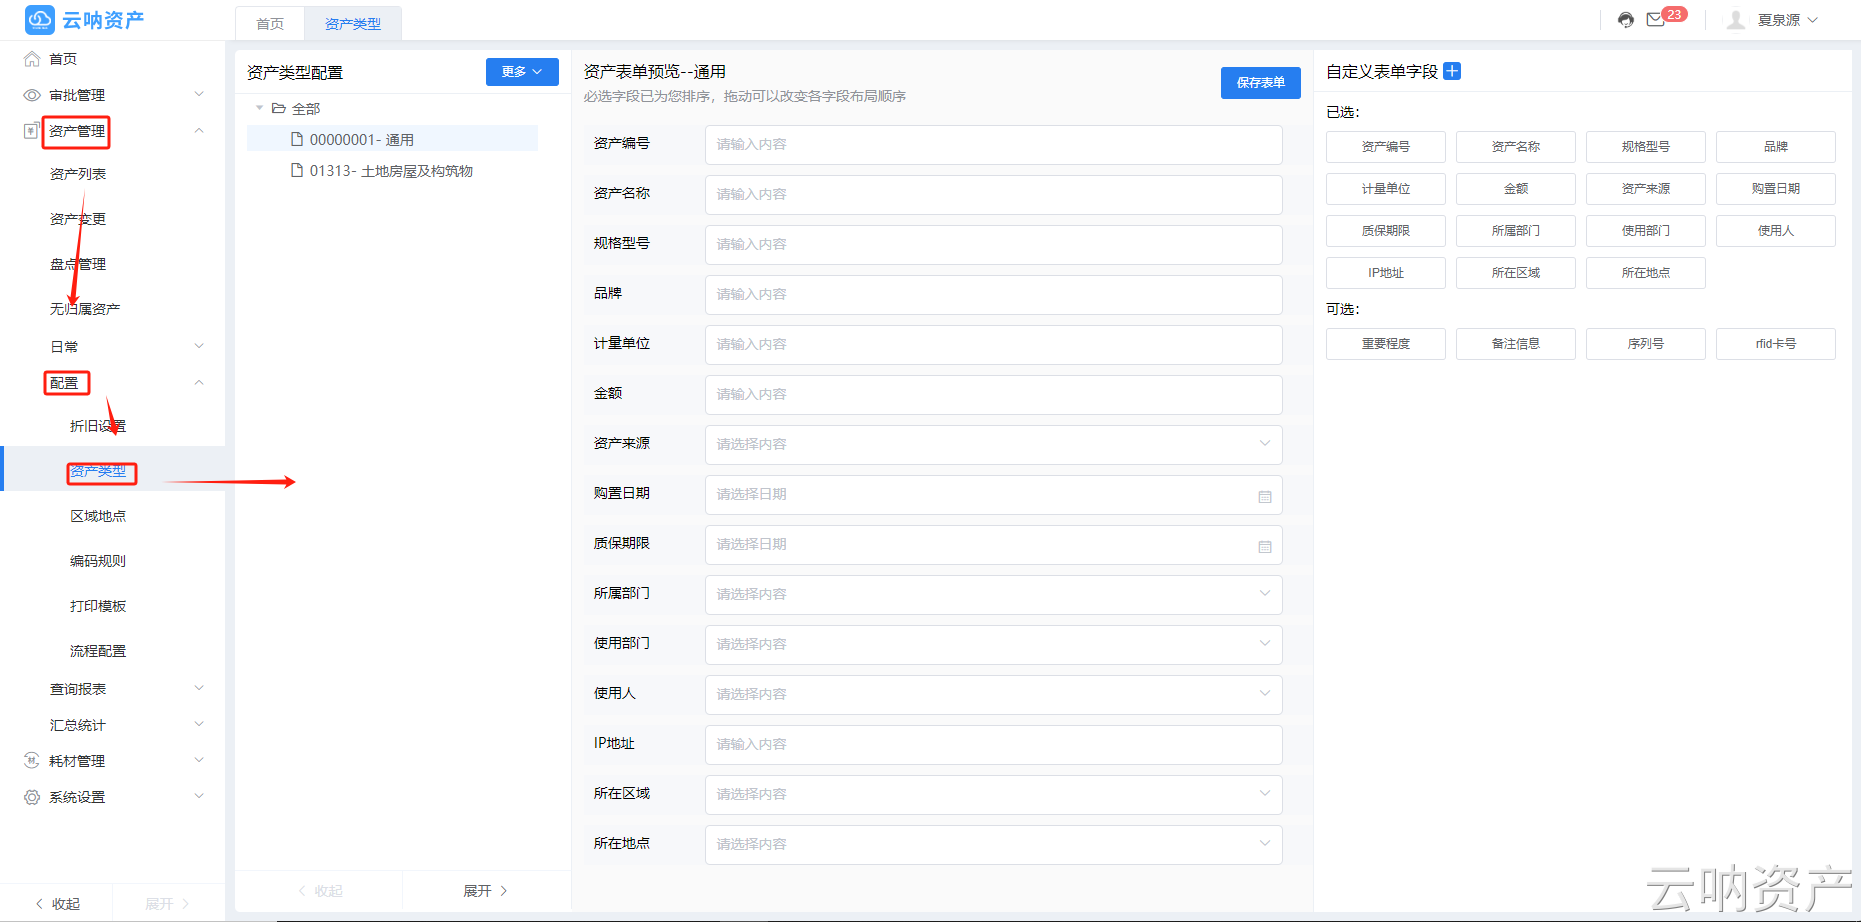Switch to the 首页 tab
The image size is (1861, 922).
coord(270,24)
